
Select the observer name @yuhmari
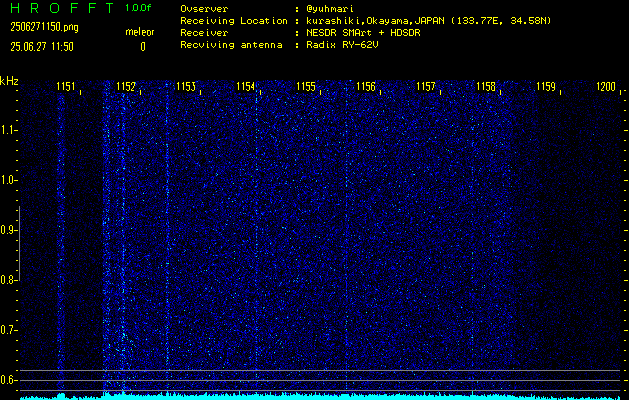coord(330,9)
